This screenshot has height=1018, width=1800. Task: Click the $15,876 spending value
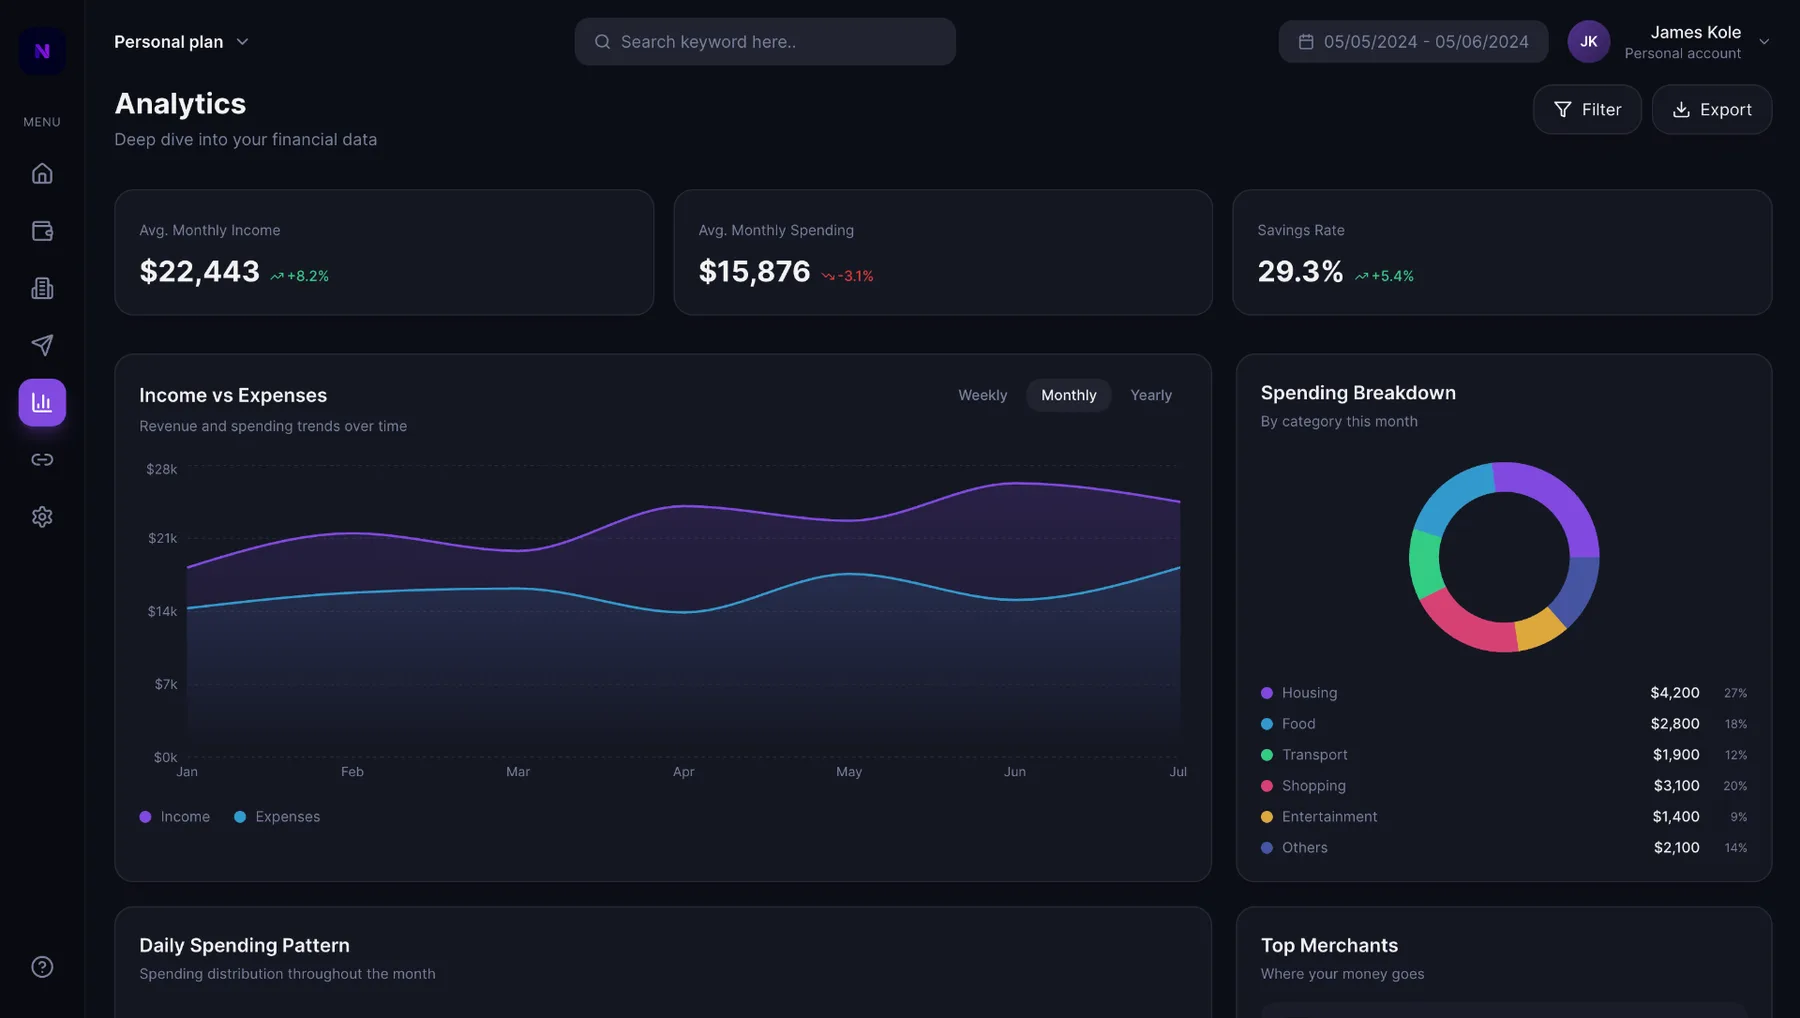coord(754,272)
